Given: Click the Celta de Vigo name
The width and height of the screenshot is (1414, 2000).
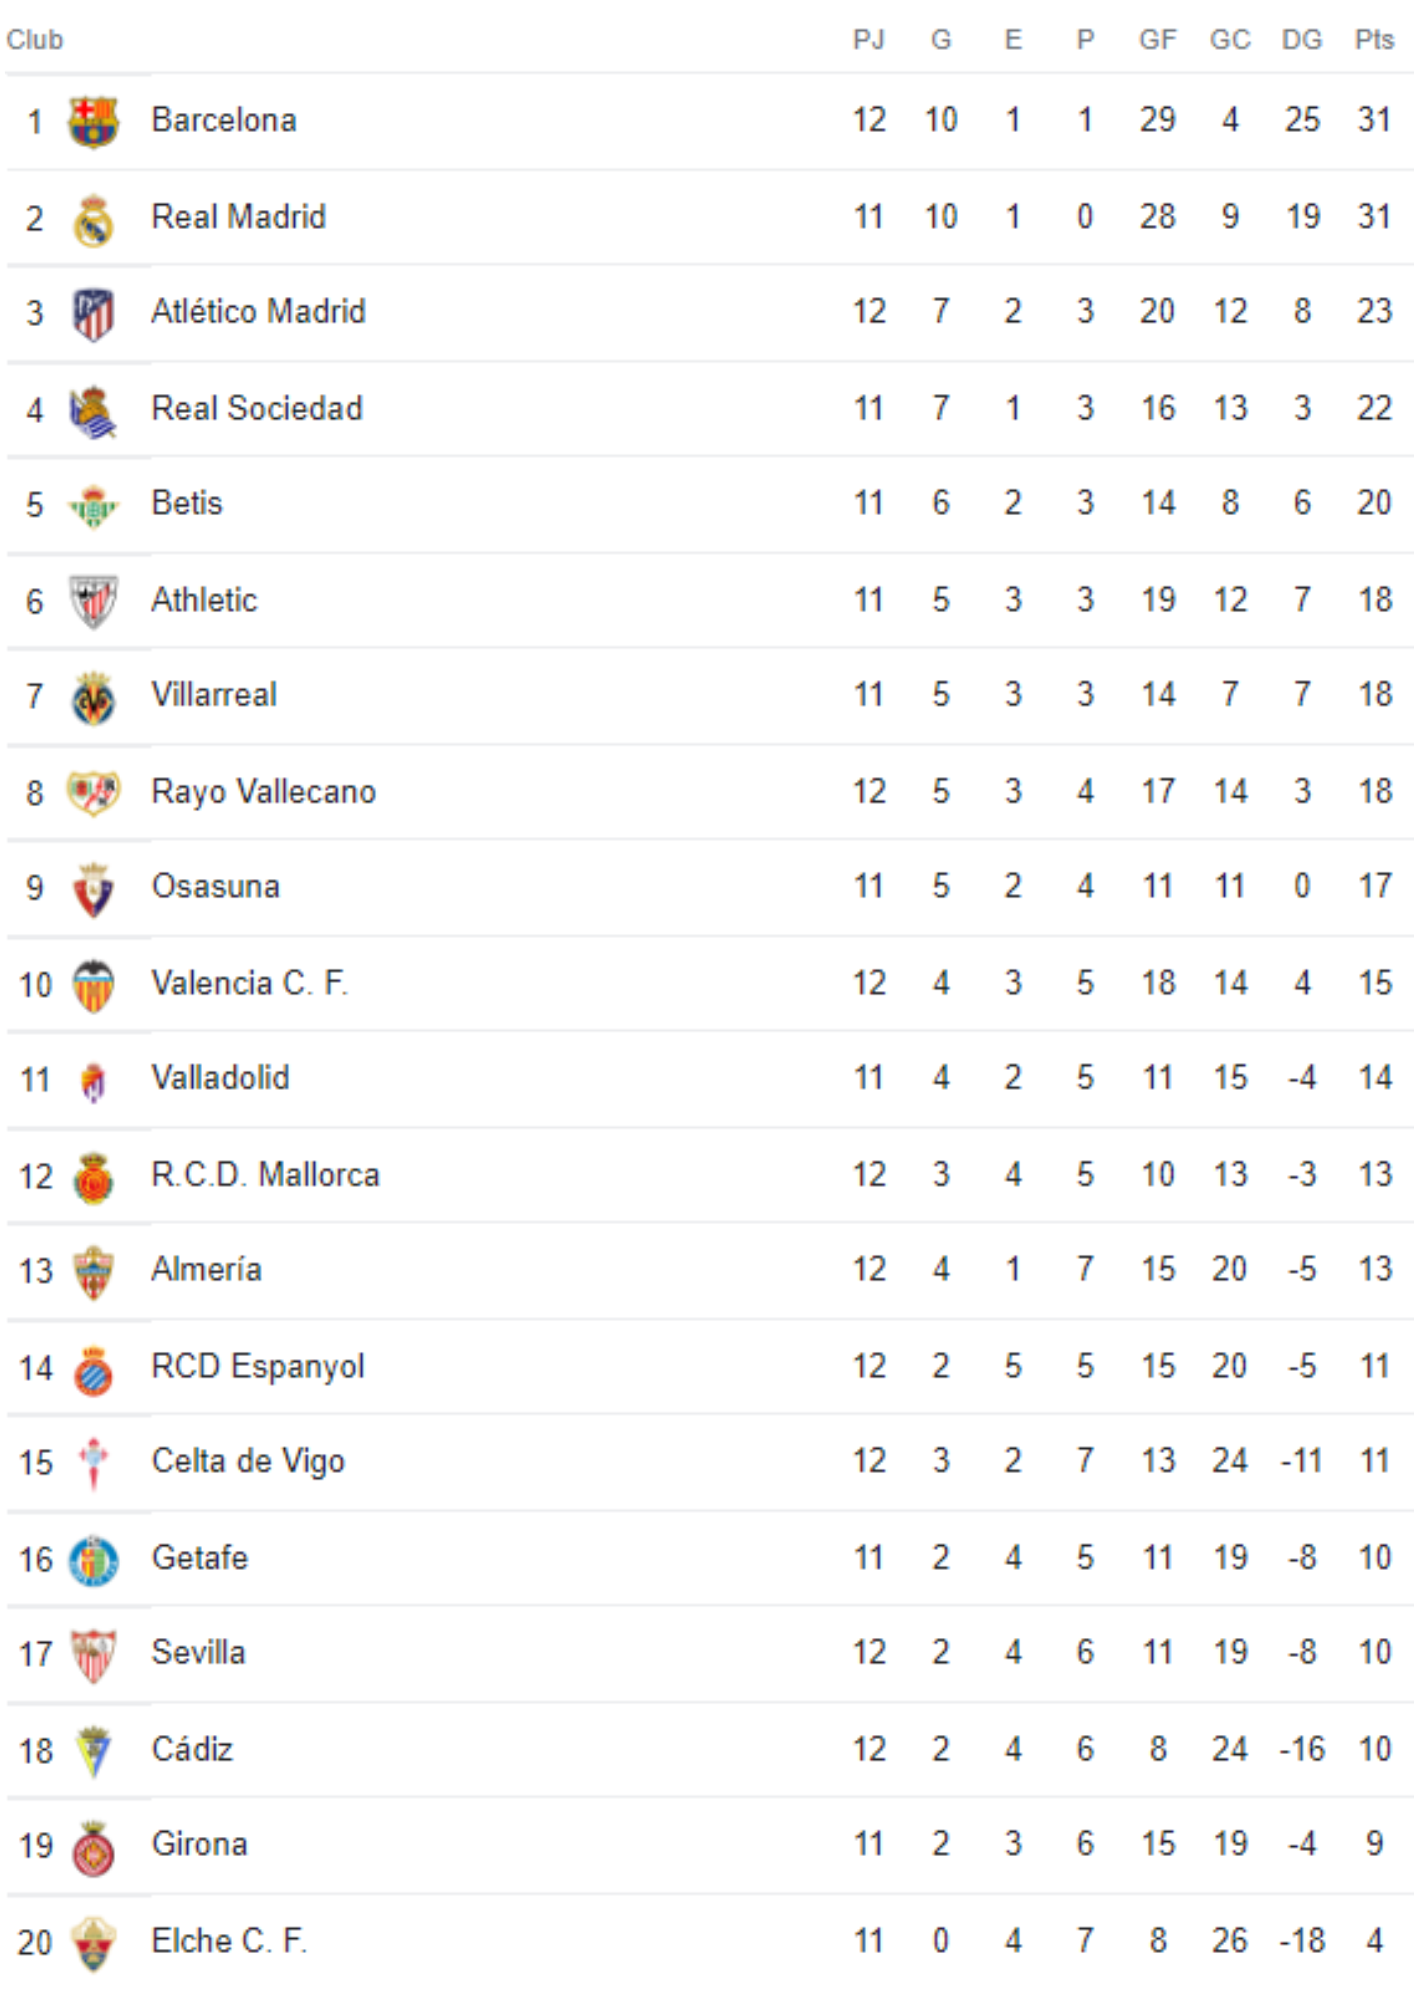Looking at the screenshot, I should click(248, 1462).
